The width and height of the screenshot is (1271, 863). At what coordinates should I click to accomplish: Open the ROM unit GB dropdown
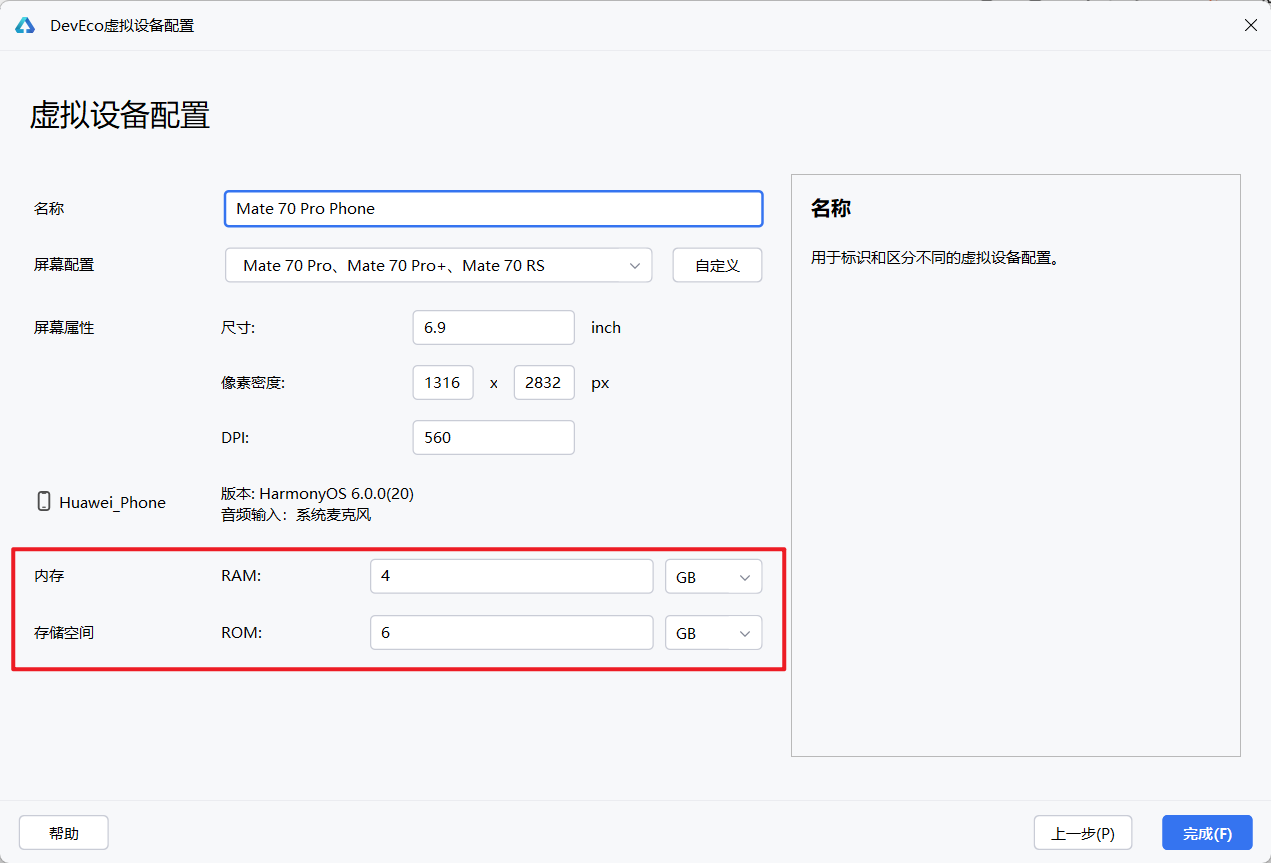pos(713,633)
